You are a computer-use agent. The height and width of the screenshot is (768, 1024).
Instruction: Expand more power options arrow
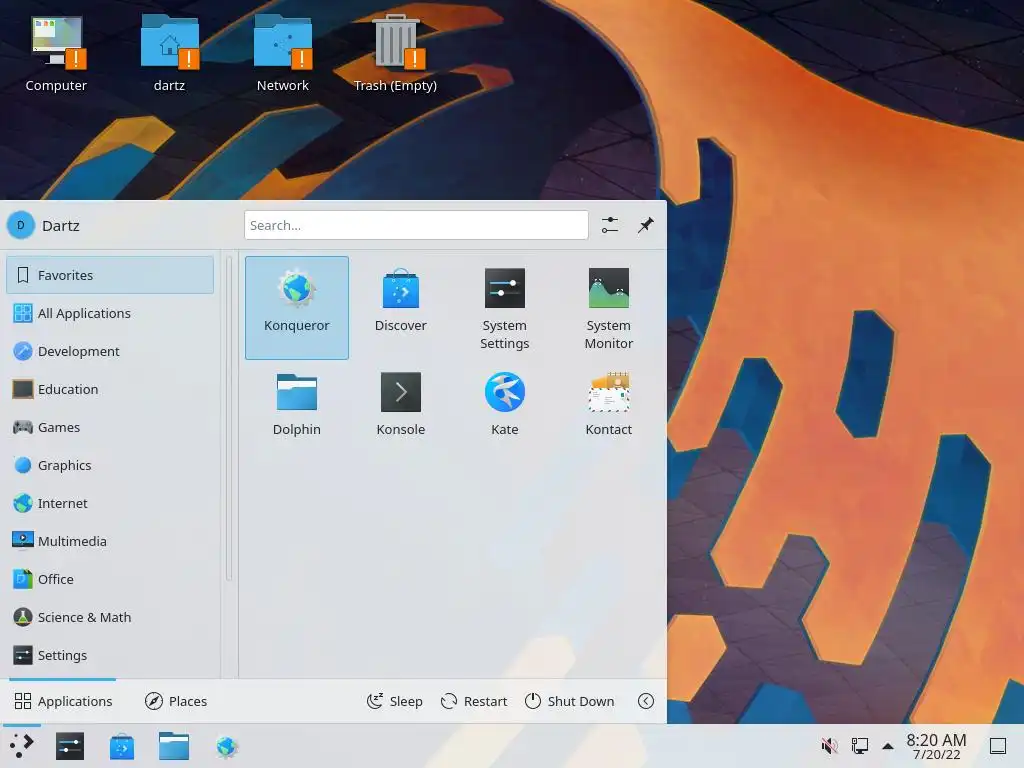tap(645, 701)
